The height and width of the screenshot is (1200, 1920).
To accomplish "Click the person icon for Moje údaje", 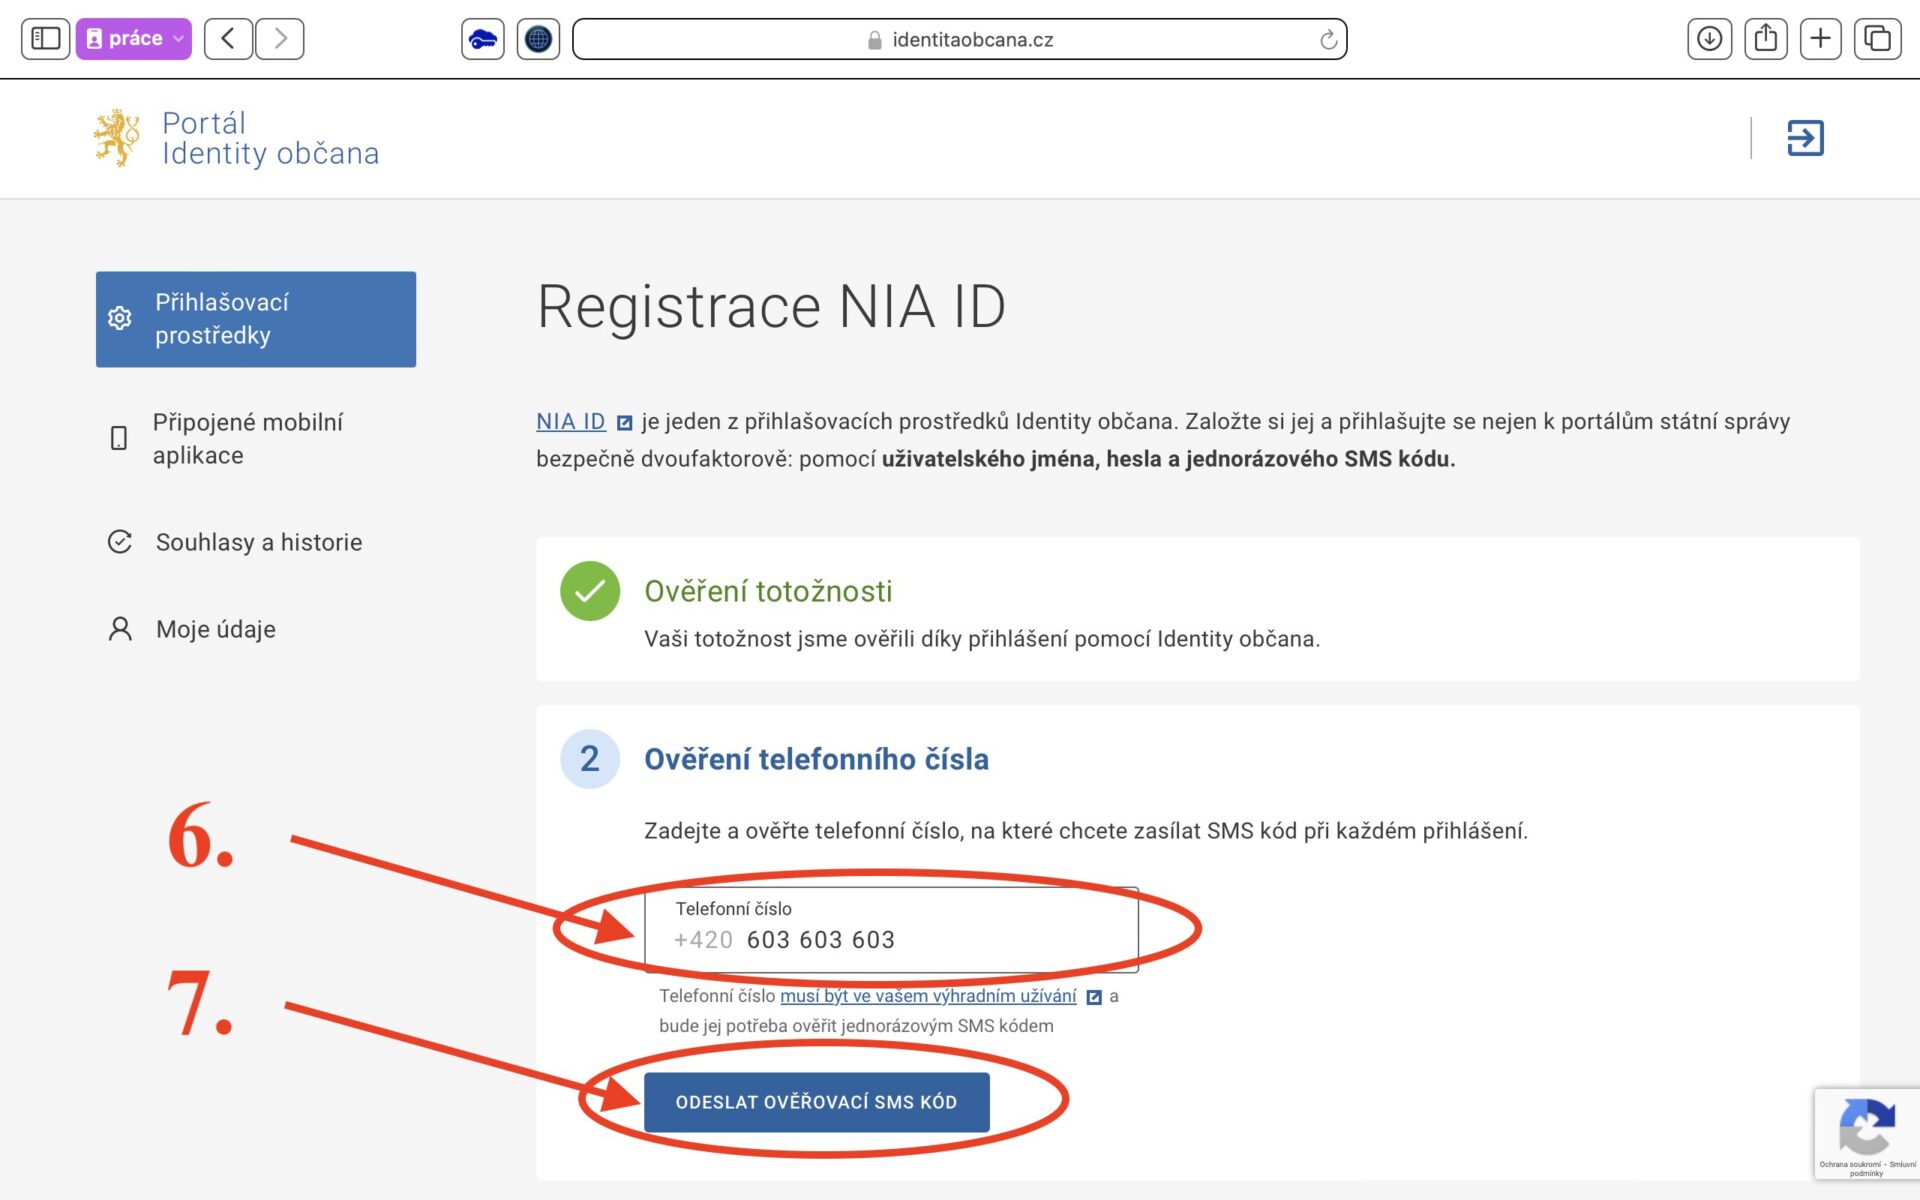I will 120,629.
